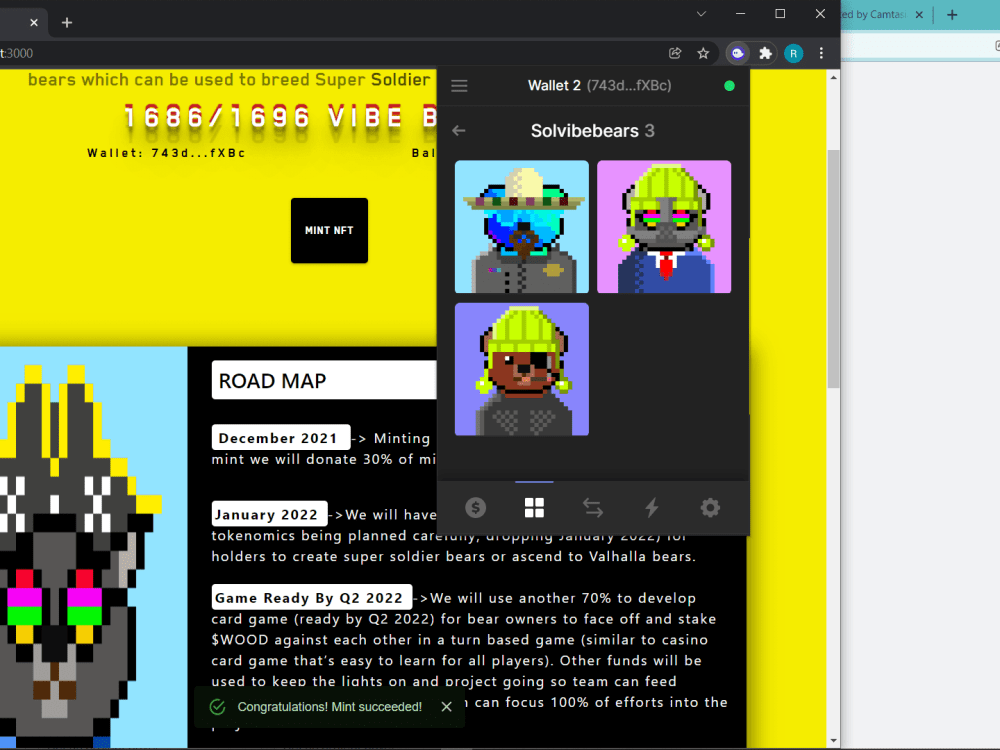Bookmark this page with the star
Image resolution: width=1000 pixels, height=750 pixels.
coord(703,54)
